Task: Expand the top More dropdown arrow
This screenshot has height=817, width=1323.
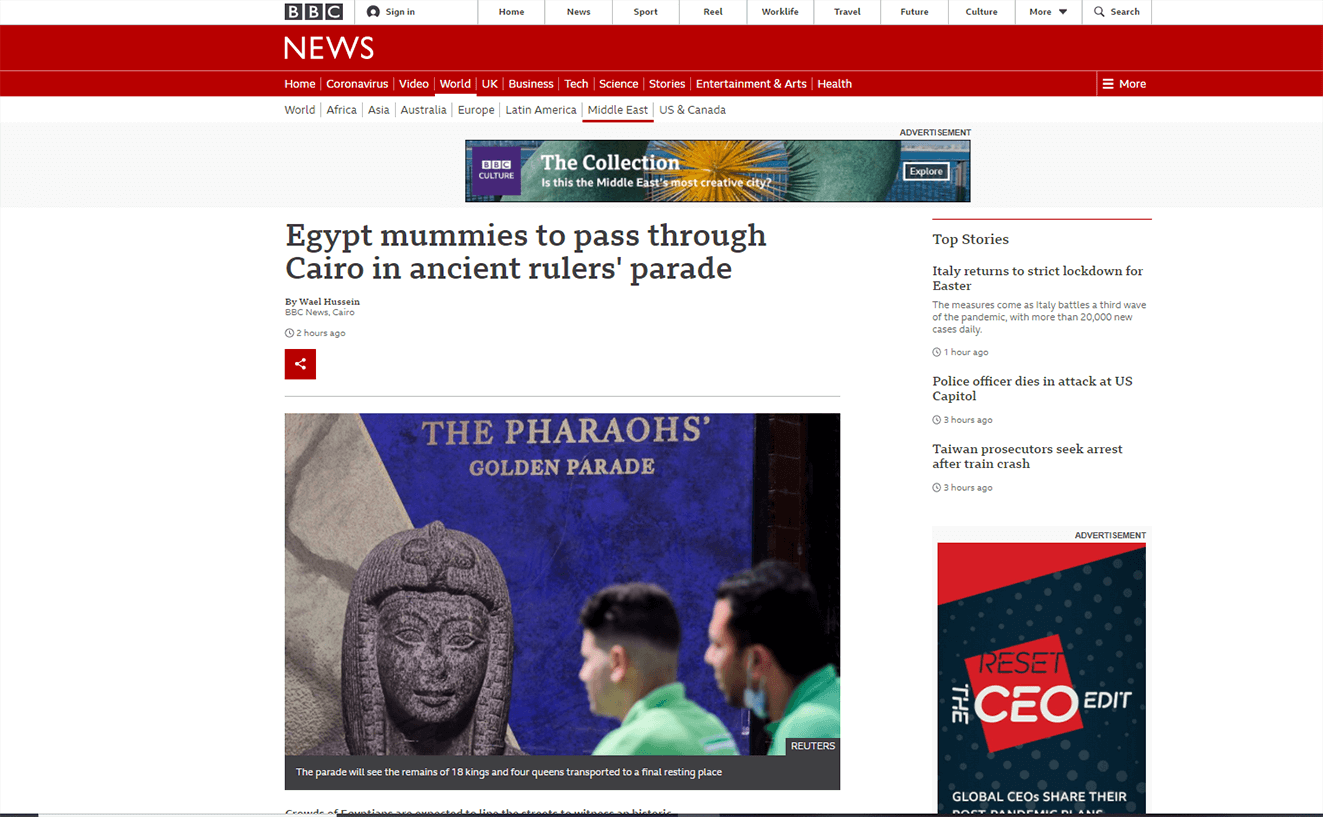Action: 1063,12
